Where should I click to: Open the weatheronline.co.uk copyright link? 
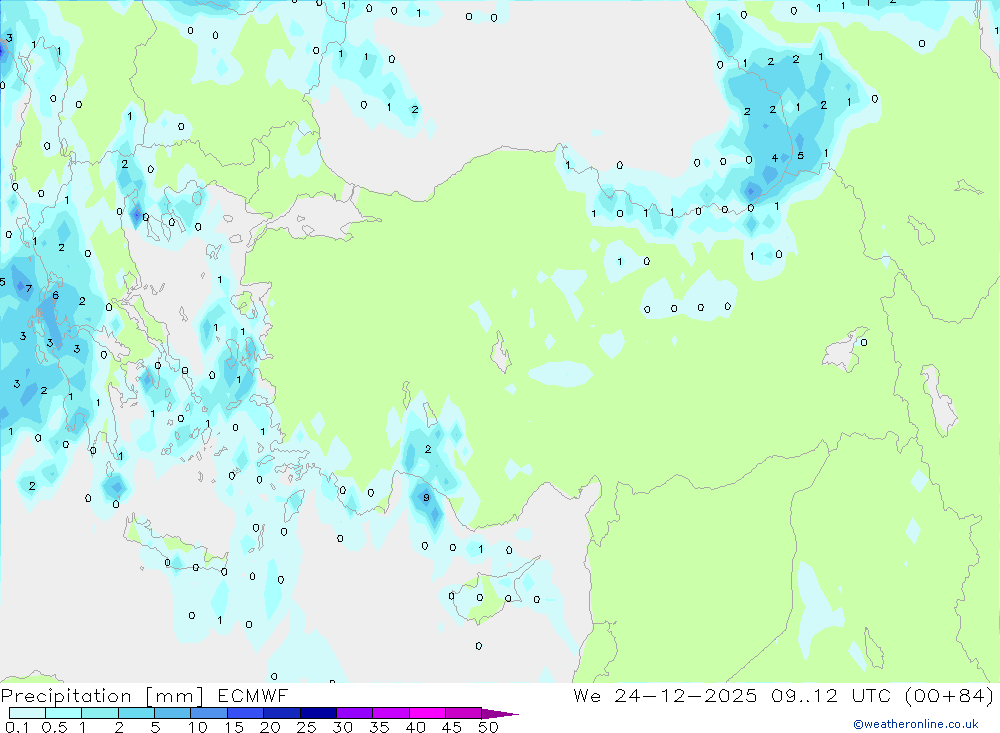click(x=915, y=724)
